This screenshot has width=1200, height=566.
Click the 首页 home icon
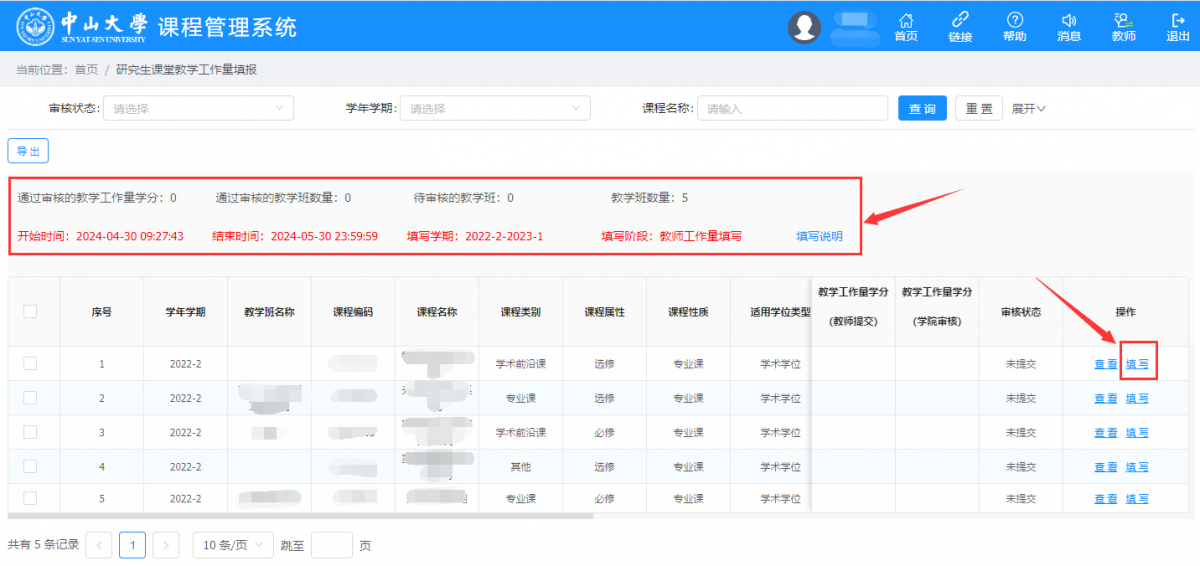[x=906, y=21]
